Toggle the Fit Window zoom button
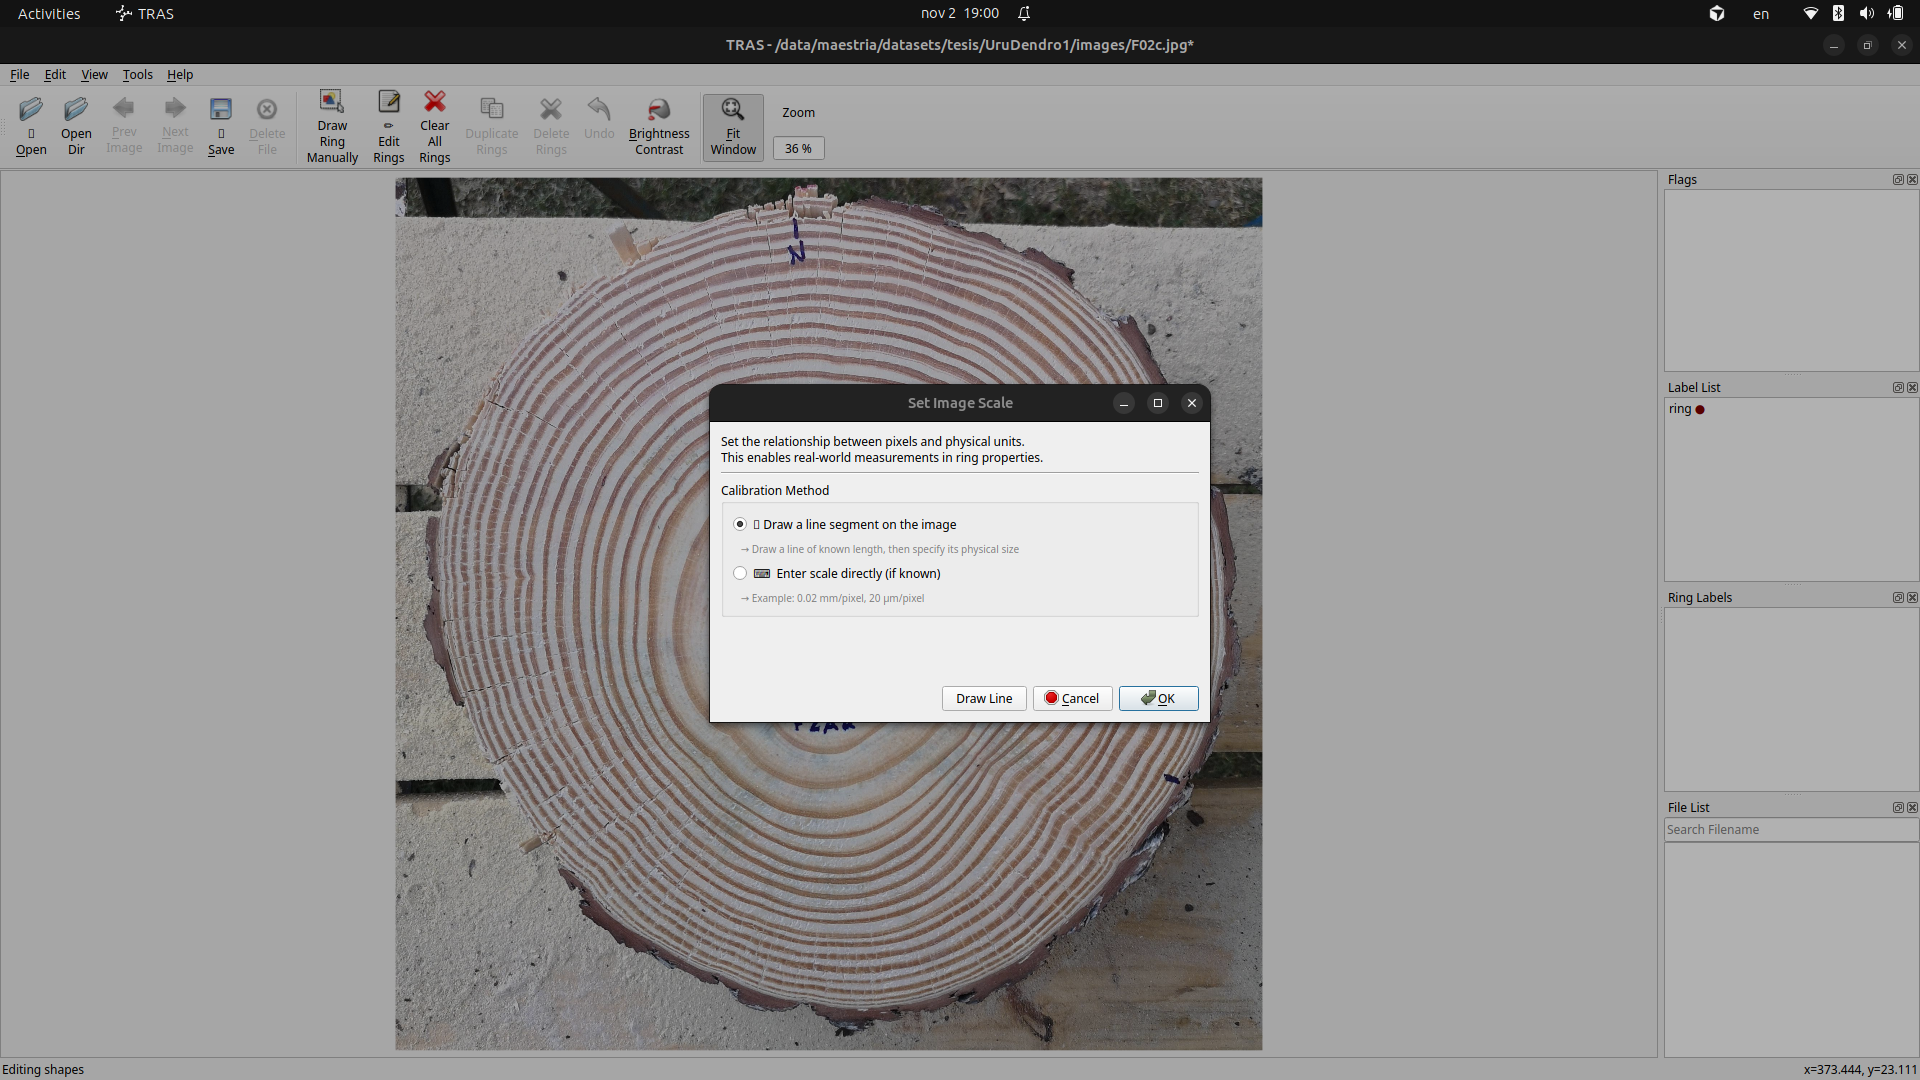 (733, 127)
